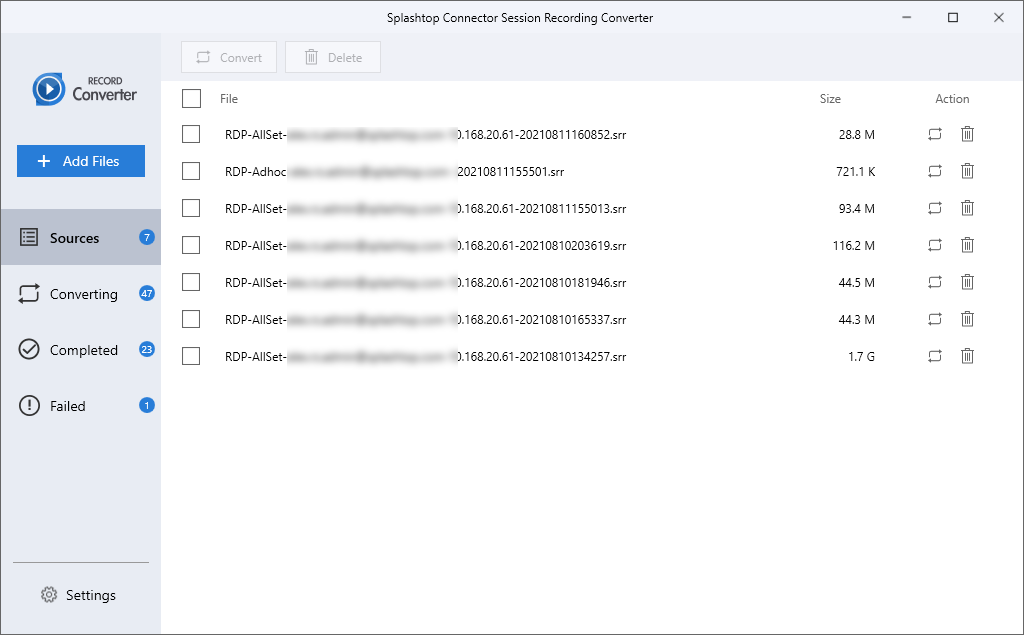The image size is (1024, 635).
Task: Convert the file ending 20210810203619.srr
Action: point(935,245)
